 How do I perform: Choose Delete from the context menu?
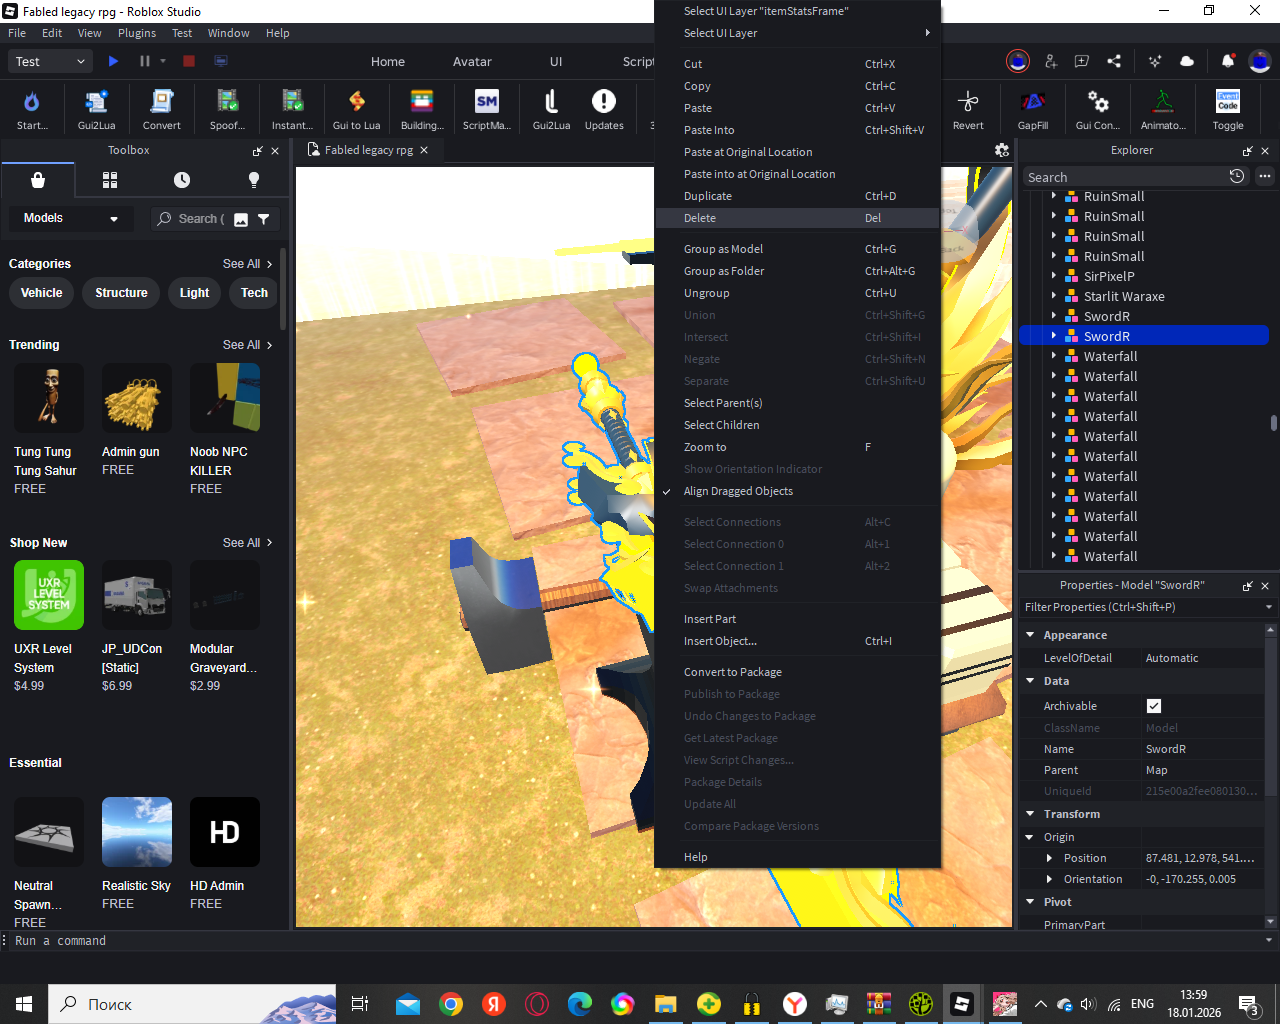797,218
